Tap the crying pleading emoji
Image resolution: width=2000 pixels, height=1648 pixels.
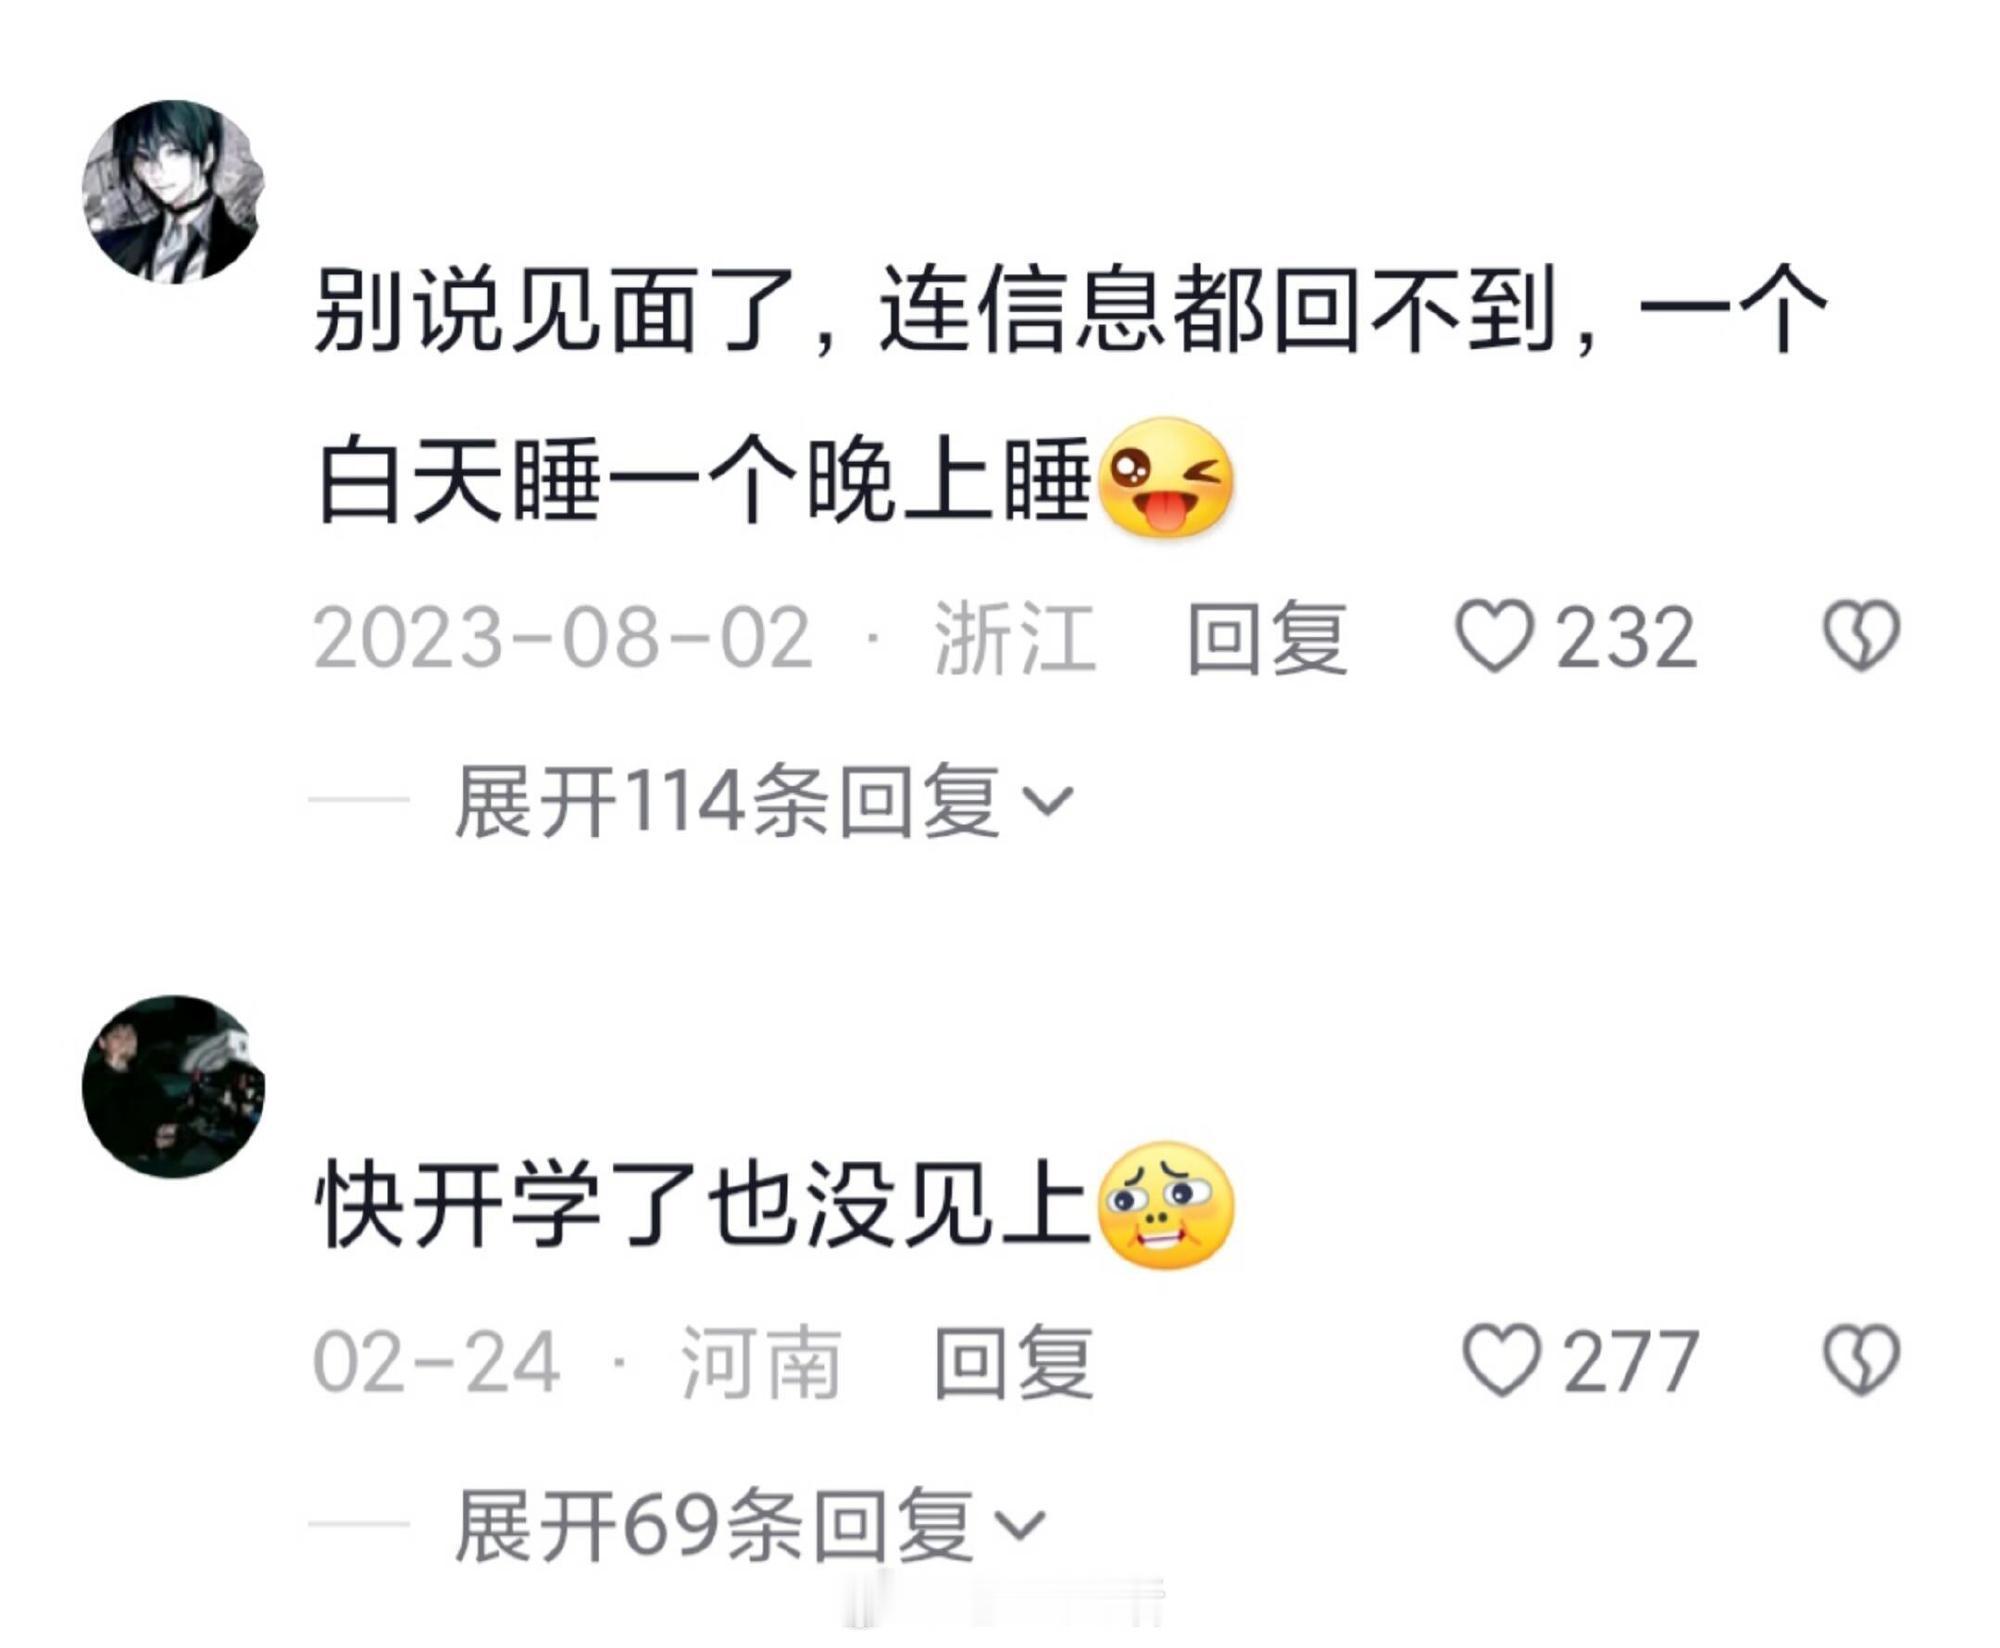pos(1166,1205)
